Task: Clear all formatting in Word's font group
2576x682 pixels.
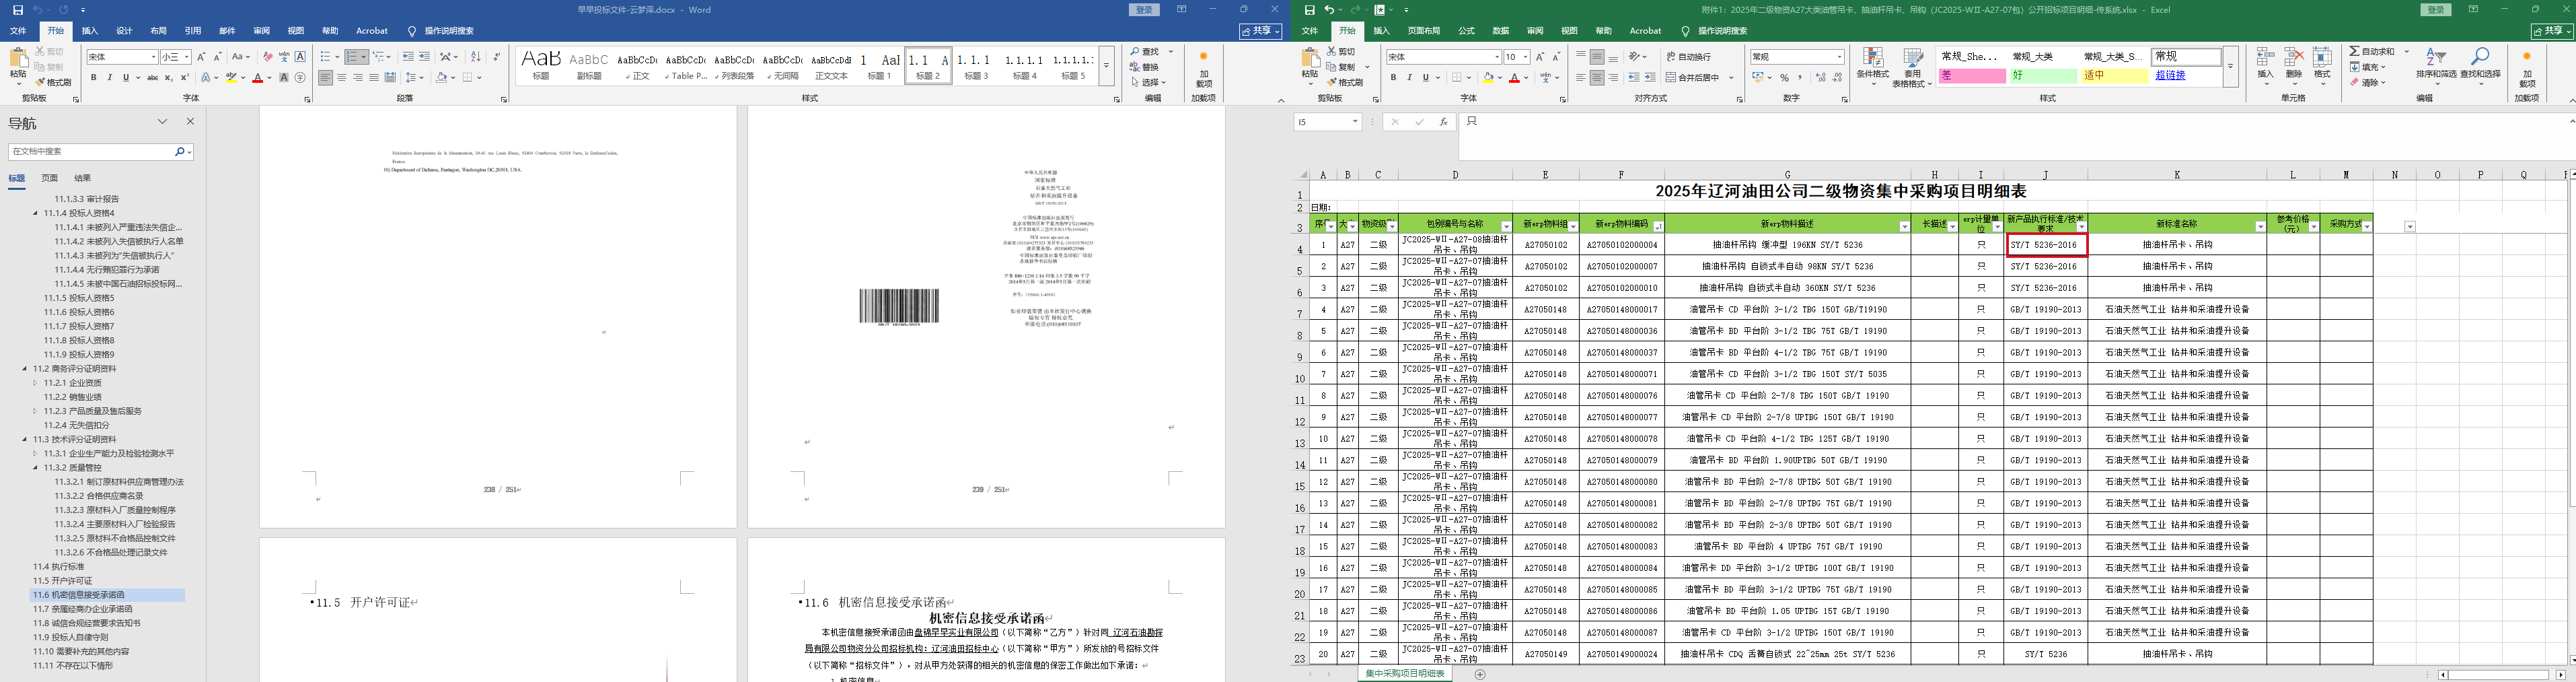Action: [268, 57]
